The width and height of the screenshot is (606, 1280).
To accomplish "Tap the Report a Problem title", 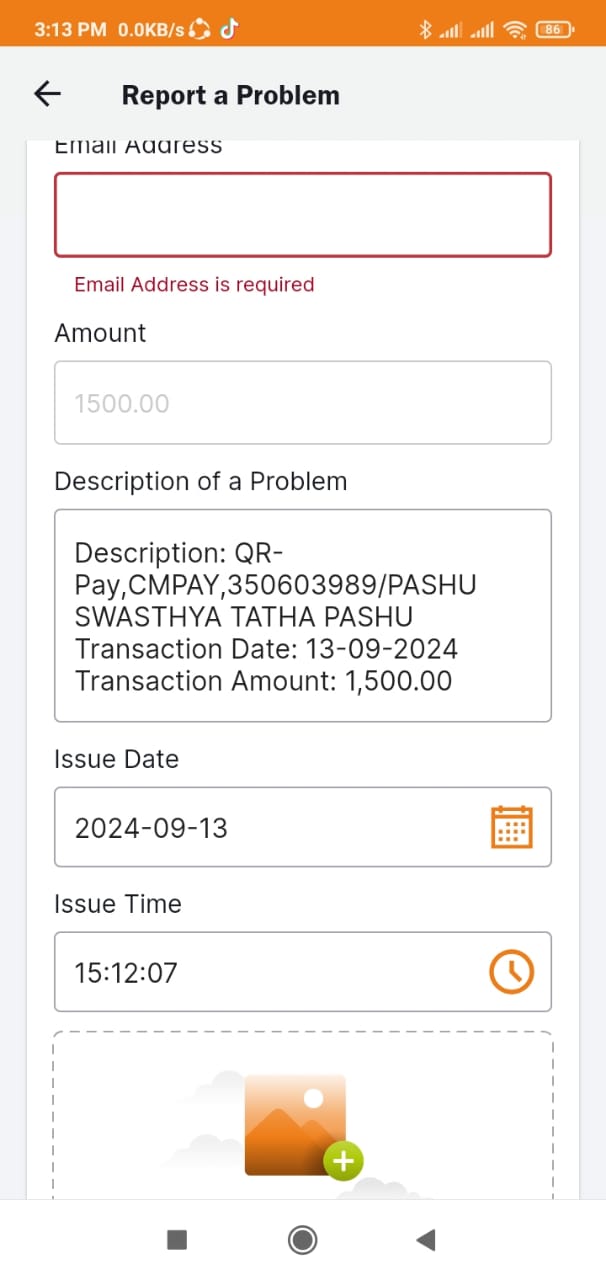I will coord(231,95).
